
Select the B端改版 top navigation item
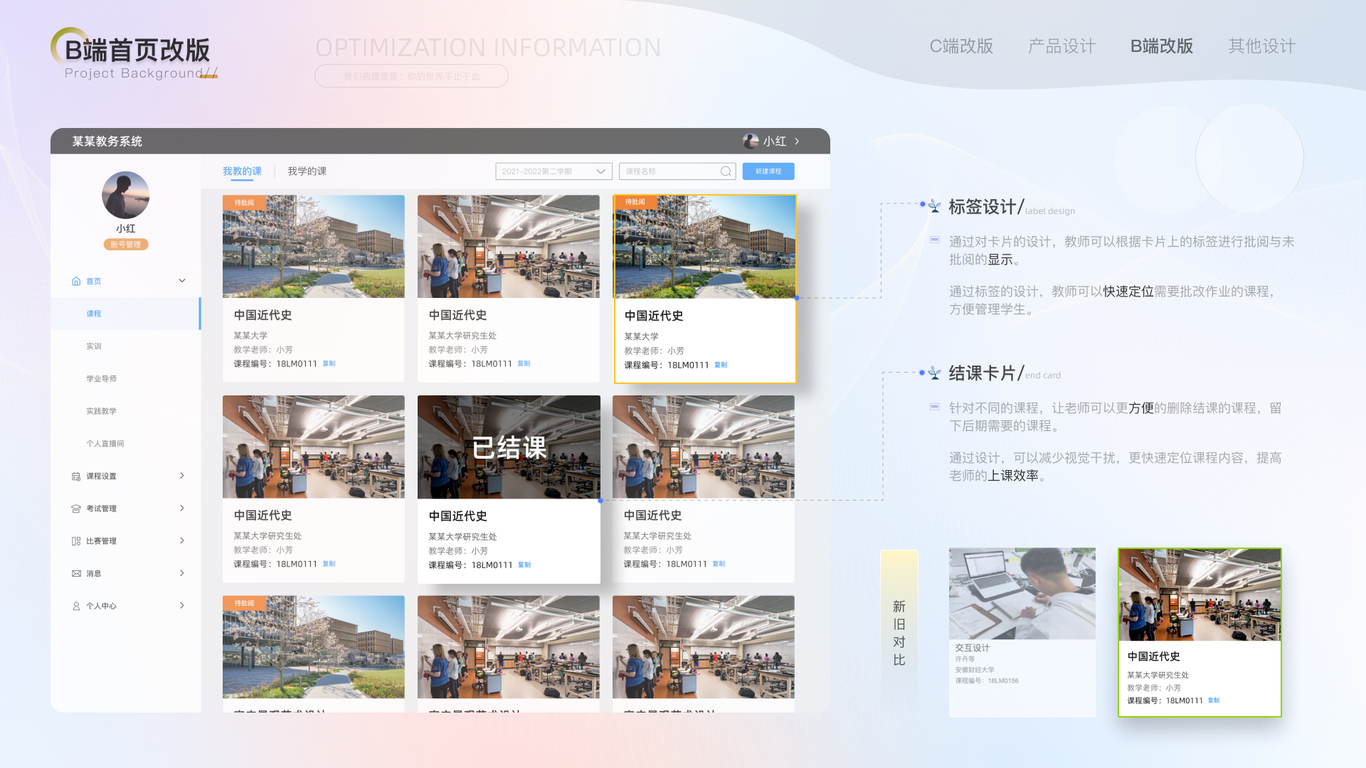coord(1162,46)
